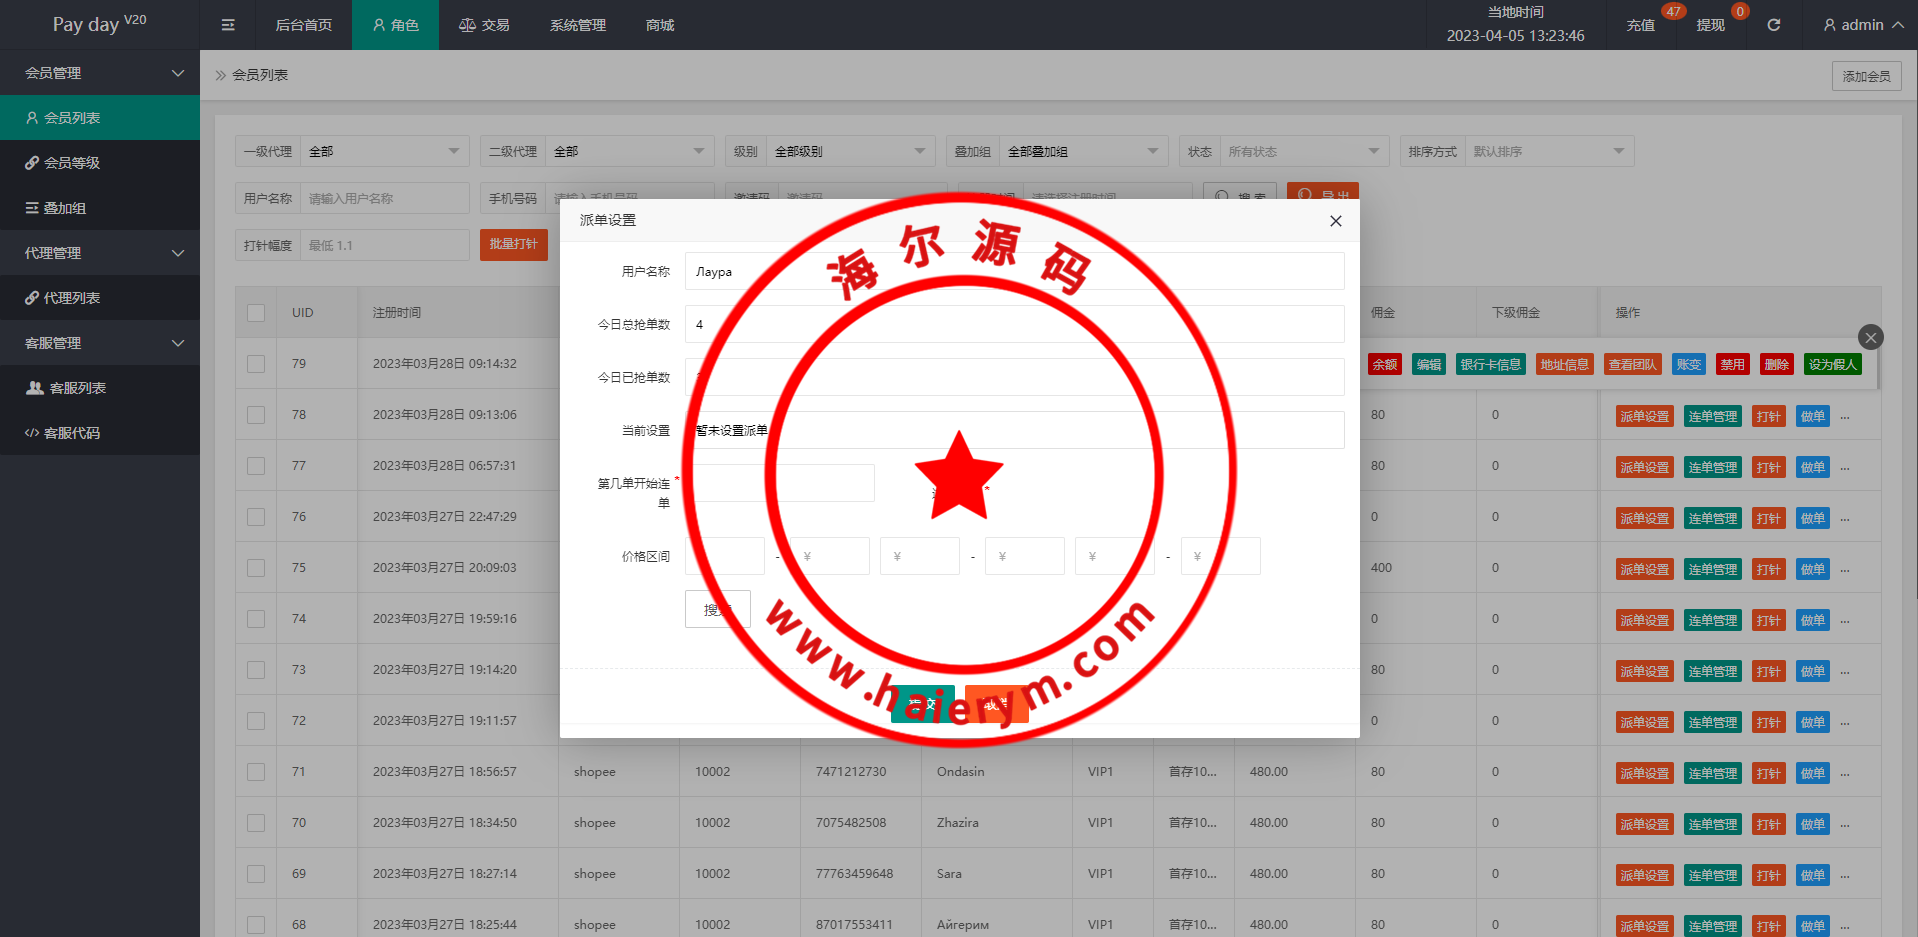Open the 级别 dropdown showing 全部级别
1918x937 pixels.
tap(850, 151)
